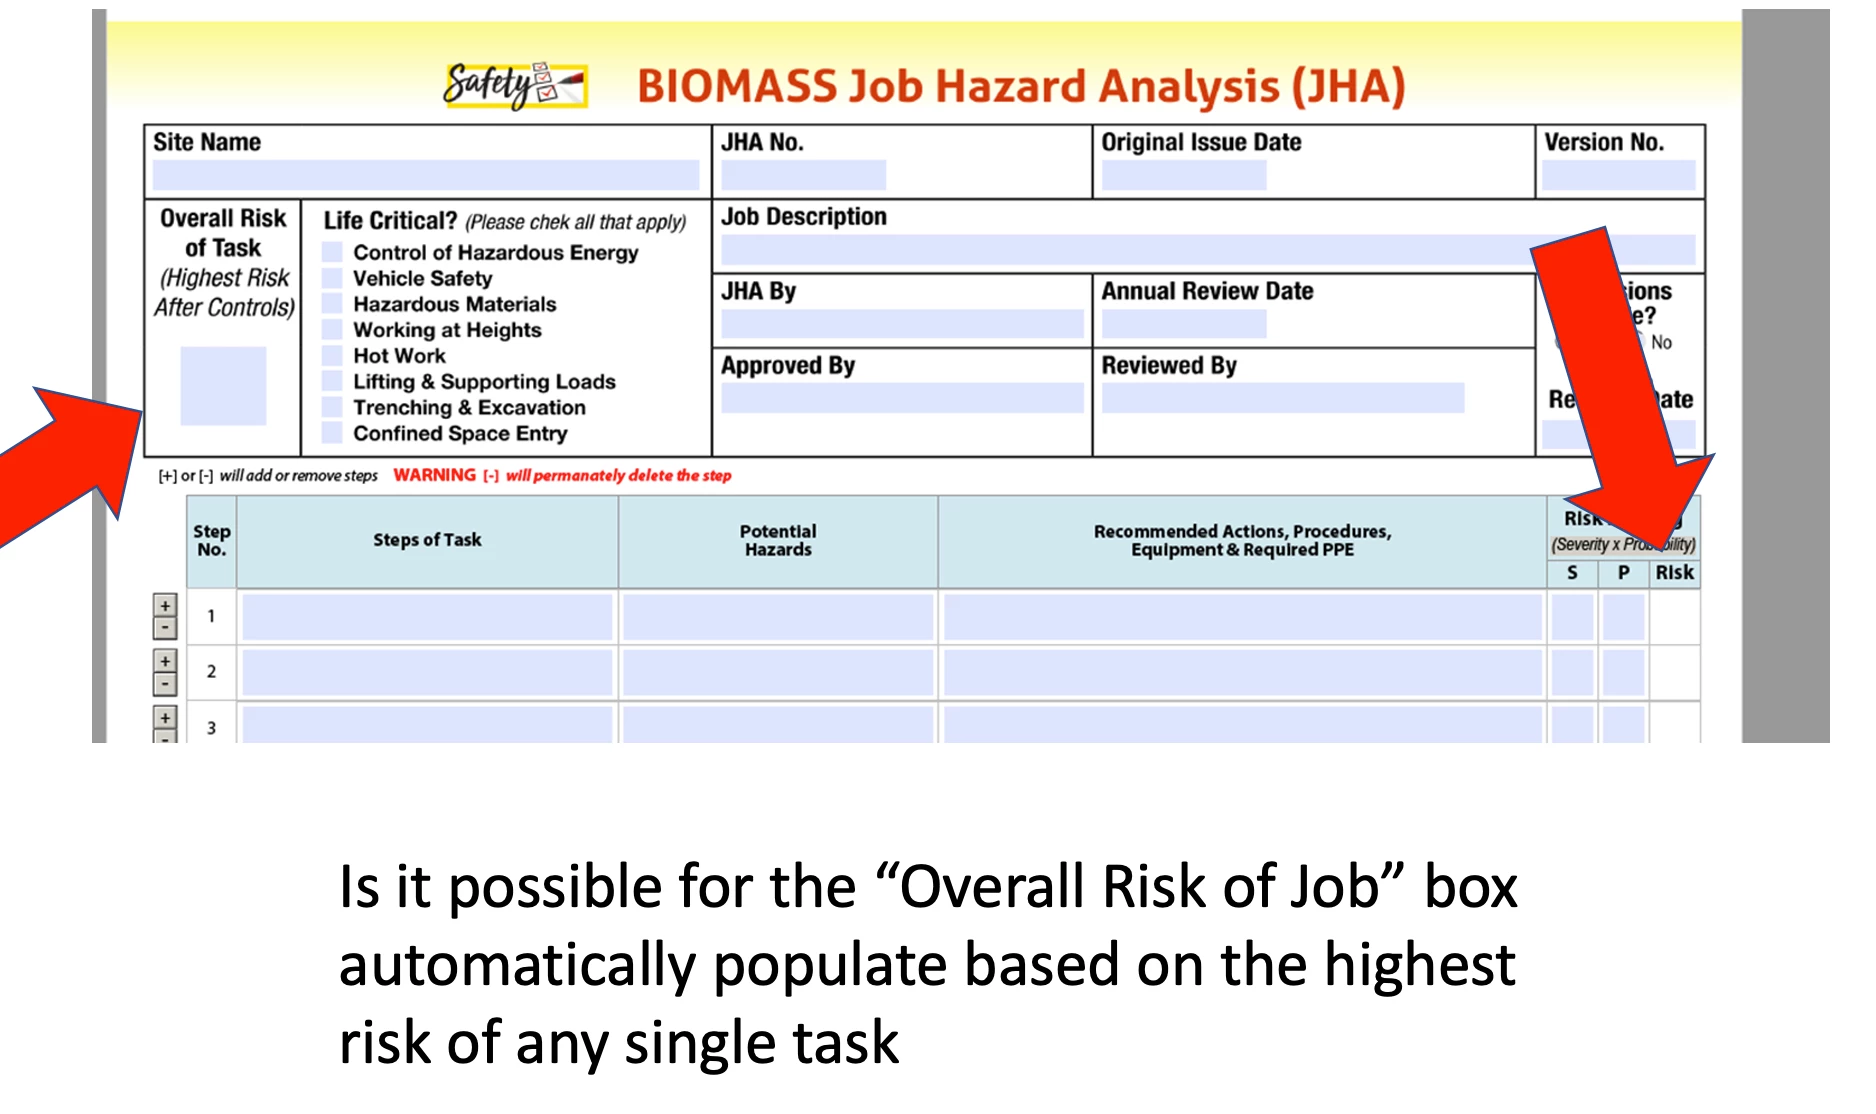Click the JHA No. input field
Viewport: 1876px width, 1114px height.
click(x=803, y=175)
